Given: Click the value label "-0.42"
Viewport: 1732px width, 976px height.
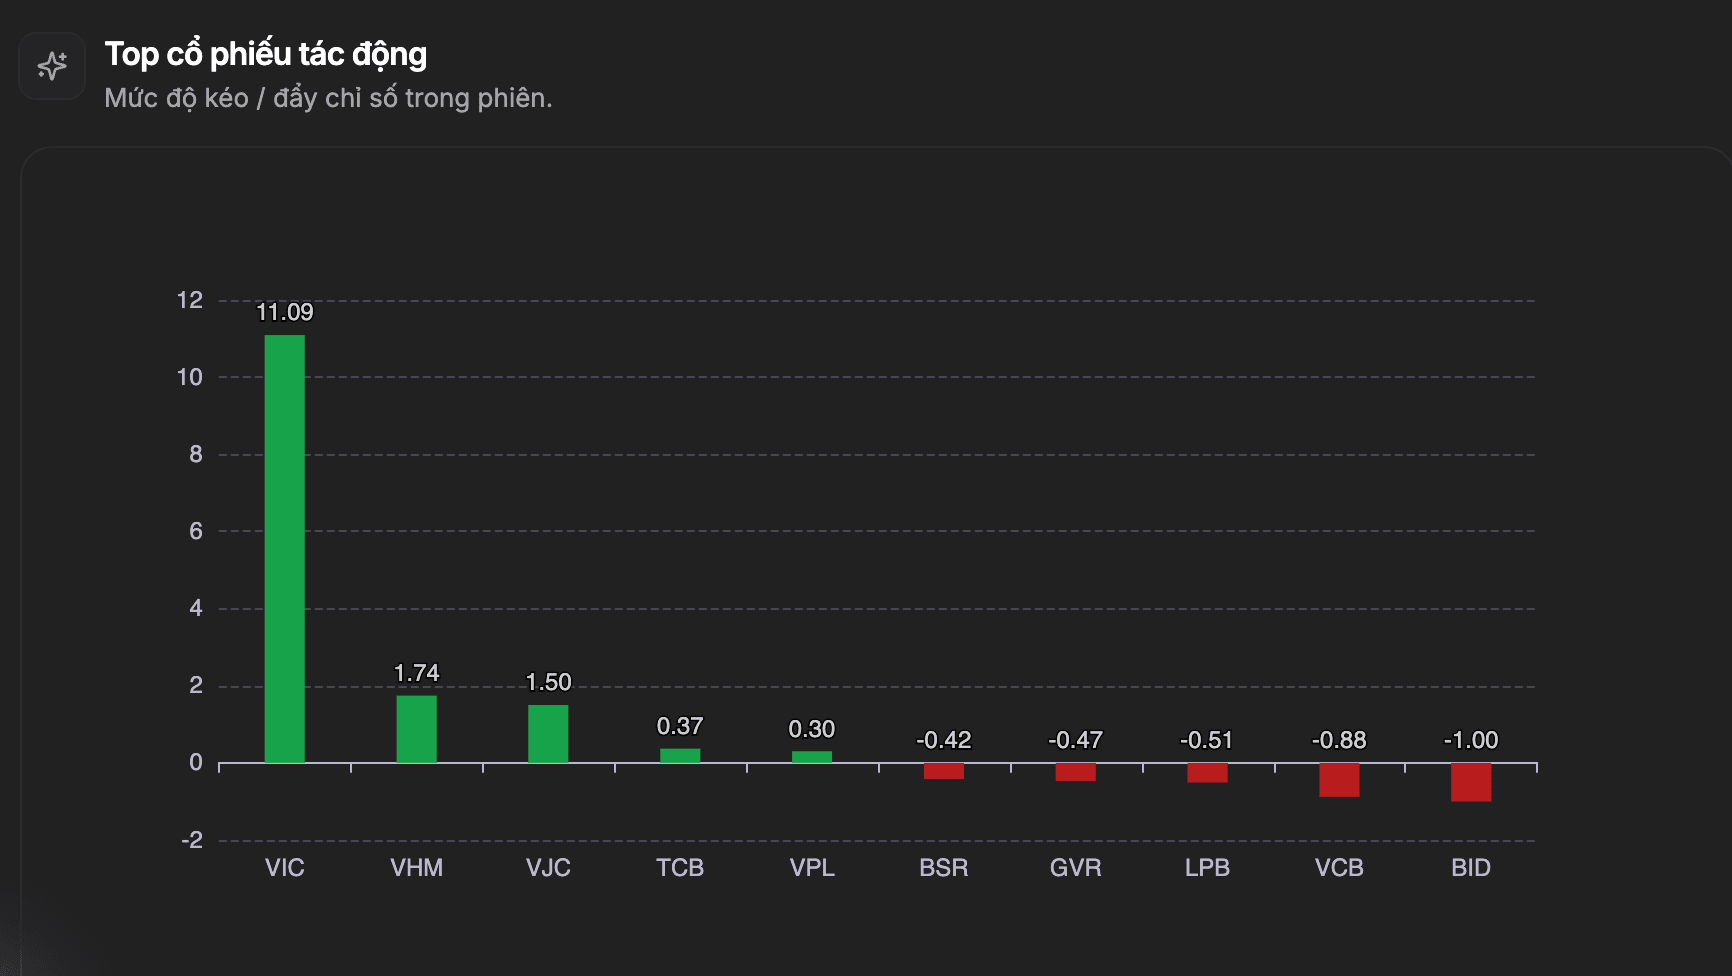Looking at the screenshot, I should tap(944, 740).
